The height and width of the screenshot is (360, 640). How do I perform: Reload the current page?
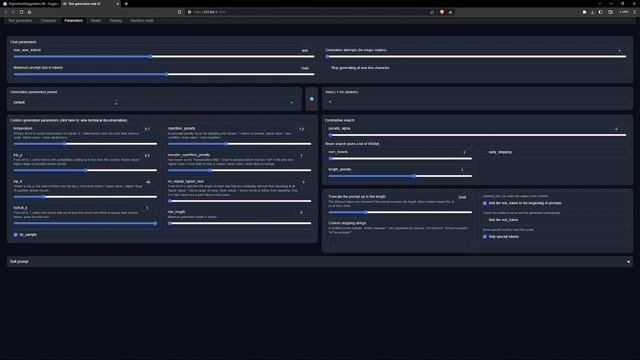(x=21, y=12)
